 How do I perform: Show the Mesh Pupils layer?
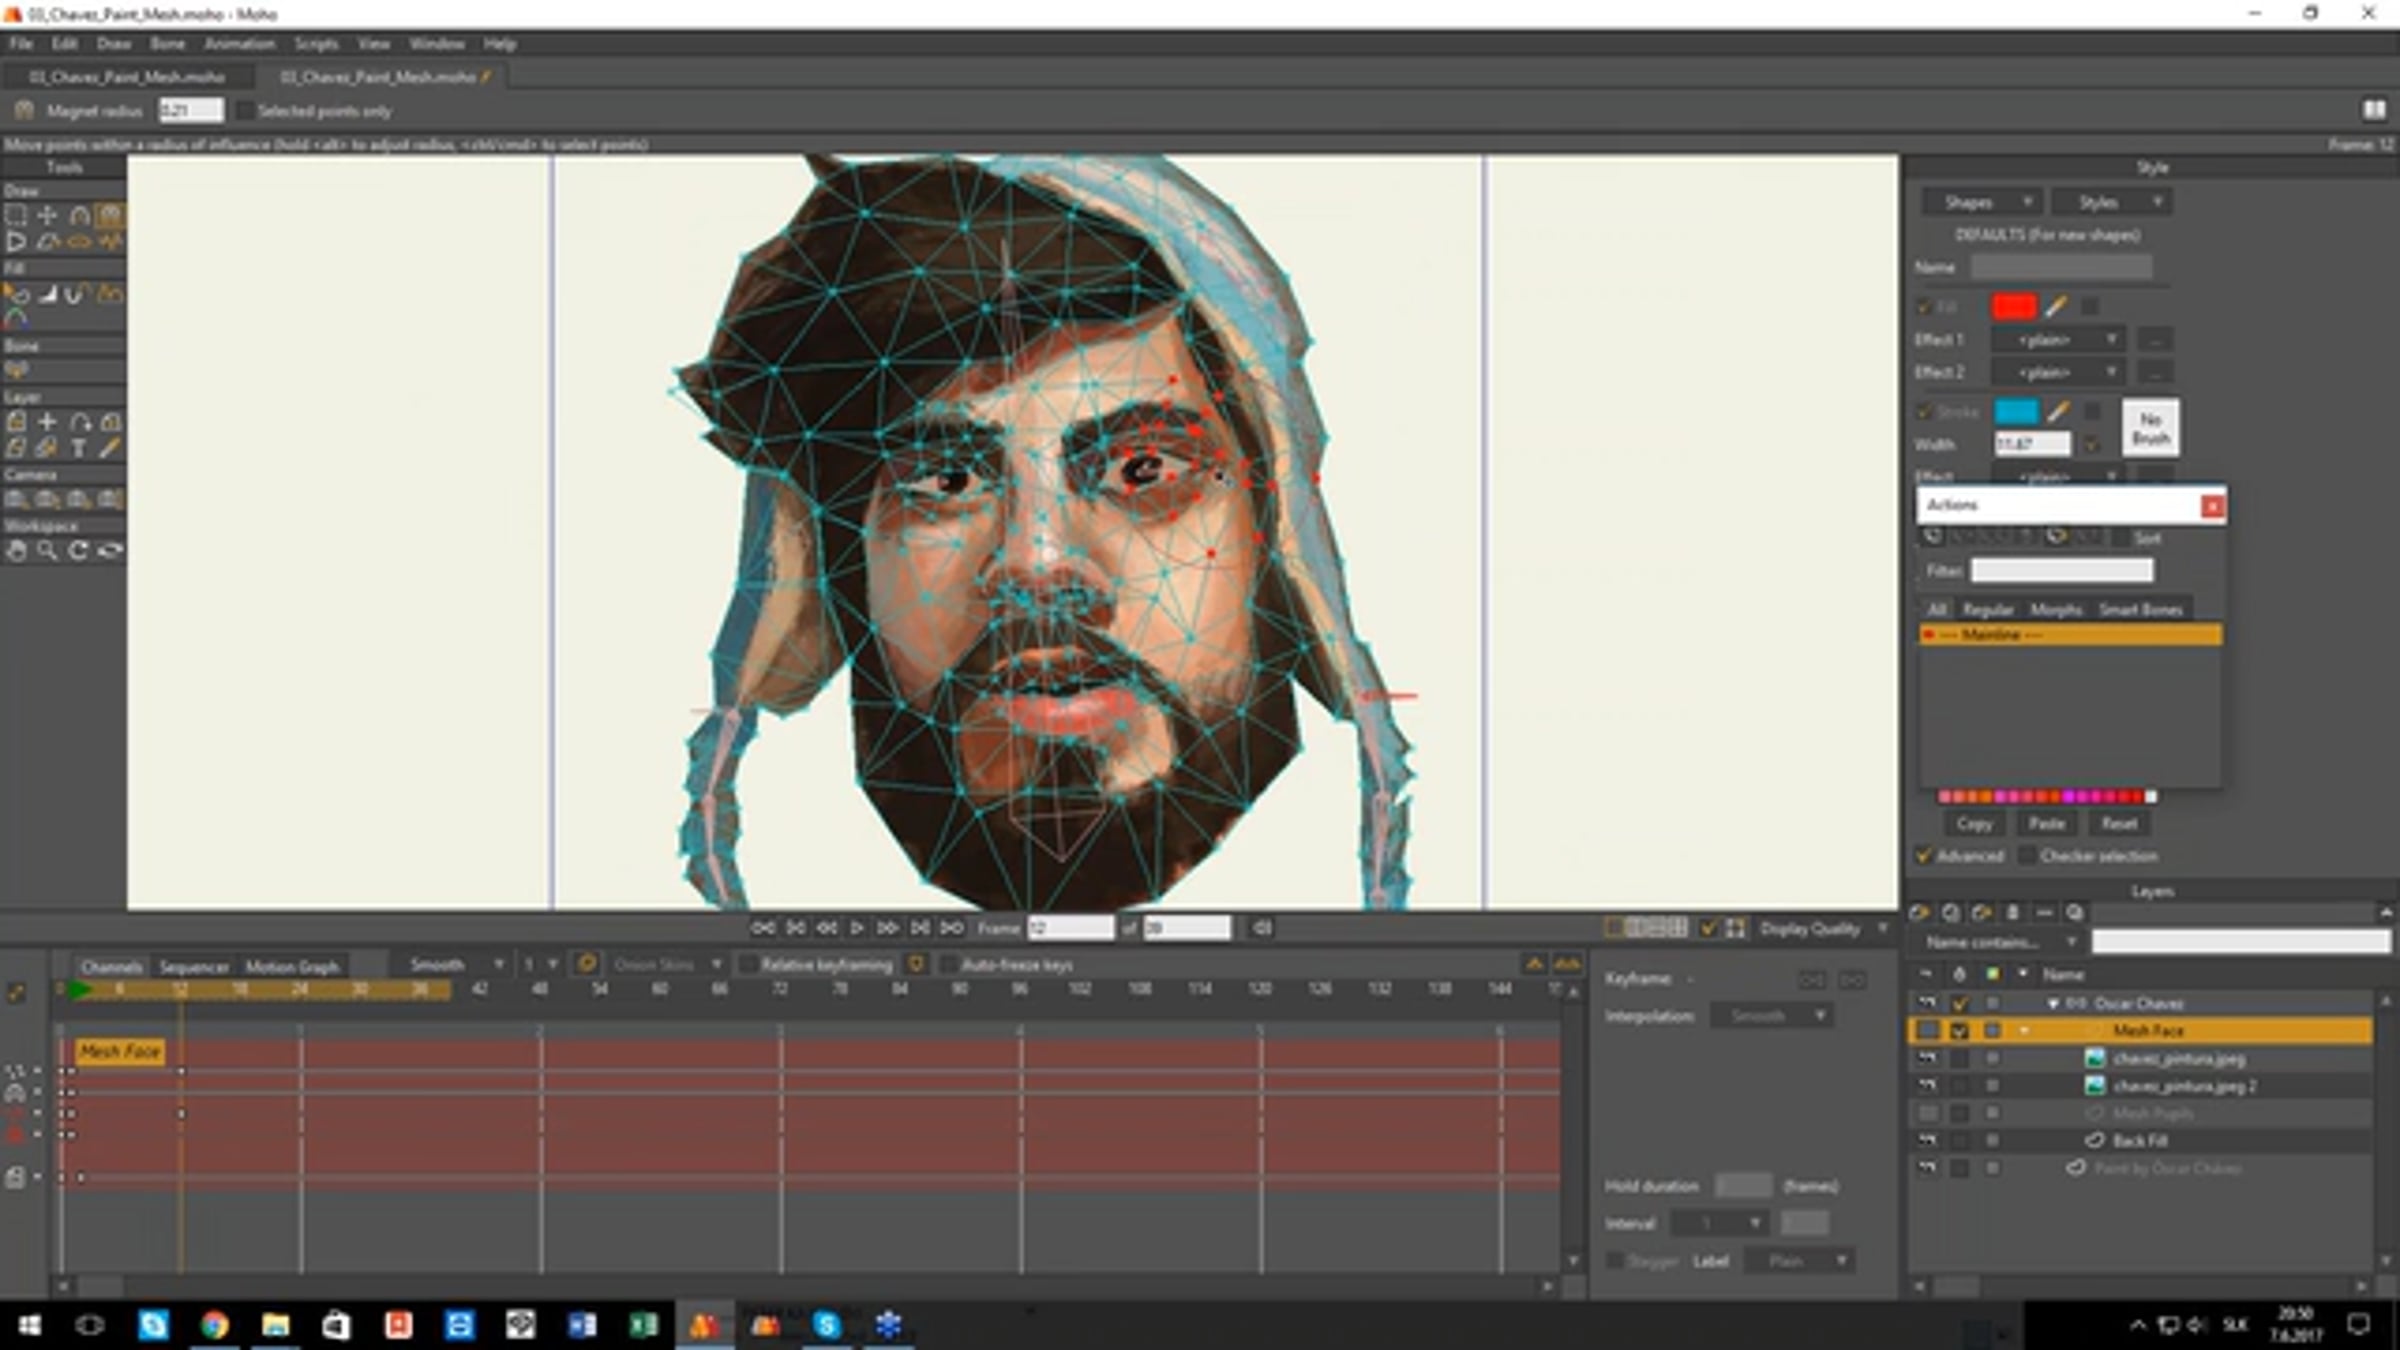tap(1927, 1113)
